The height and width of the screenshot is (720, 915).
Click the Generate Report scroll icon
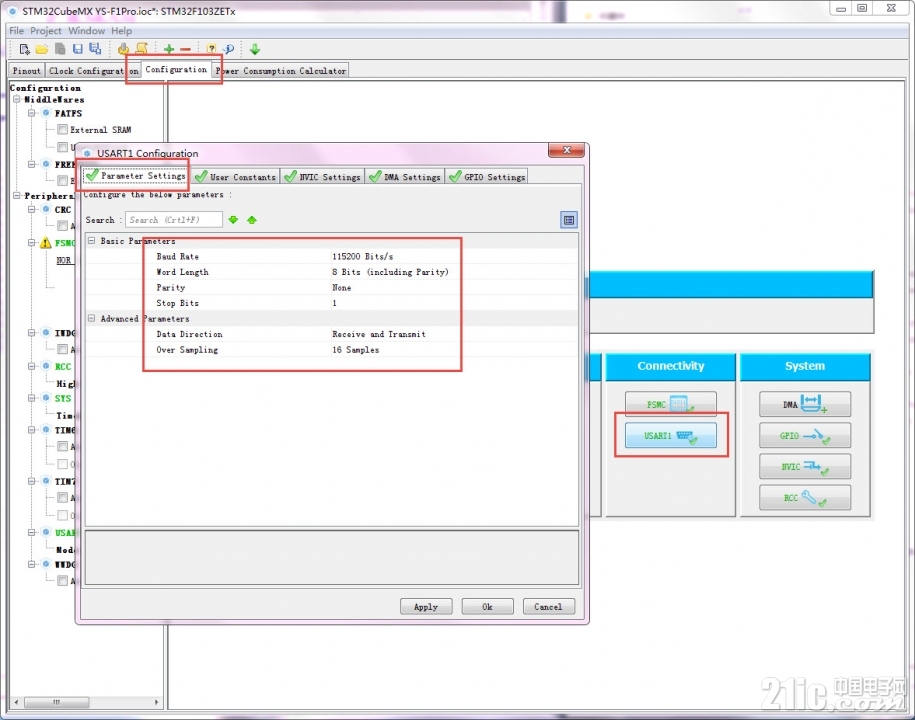click(141, 49)
